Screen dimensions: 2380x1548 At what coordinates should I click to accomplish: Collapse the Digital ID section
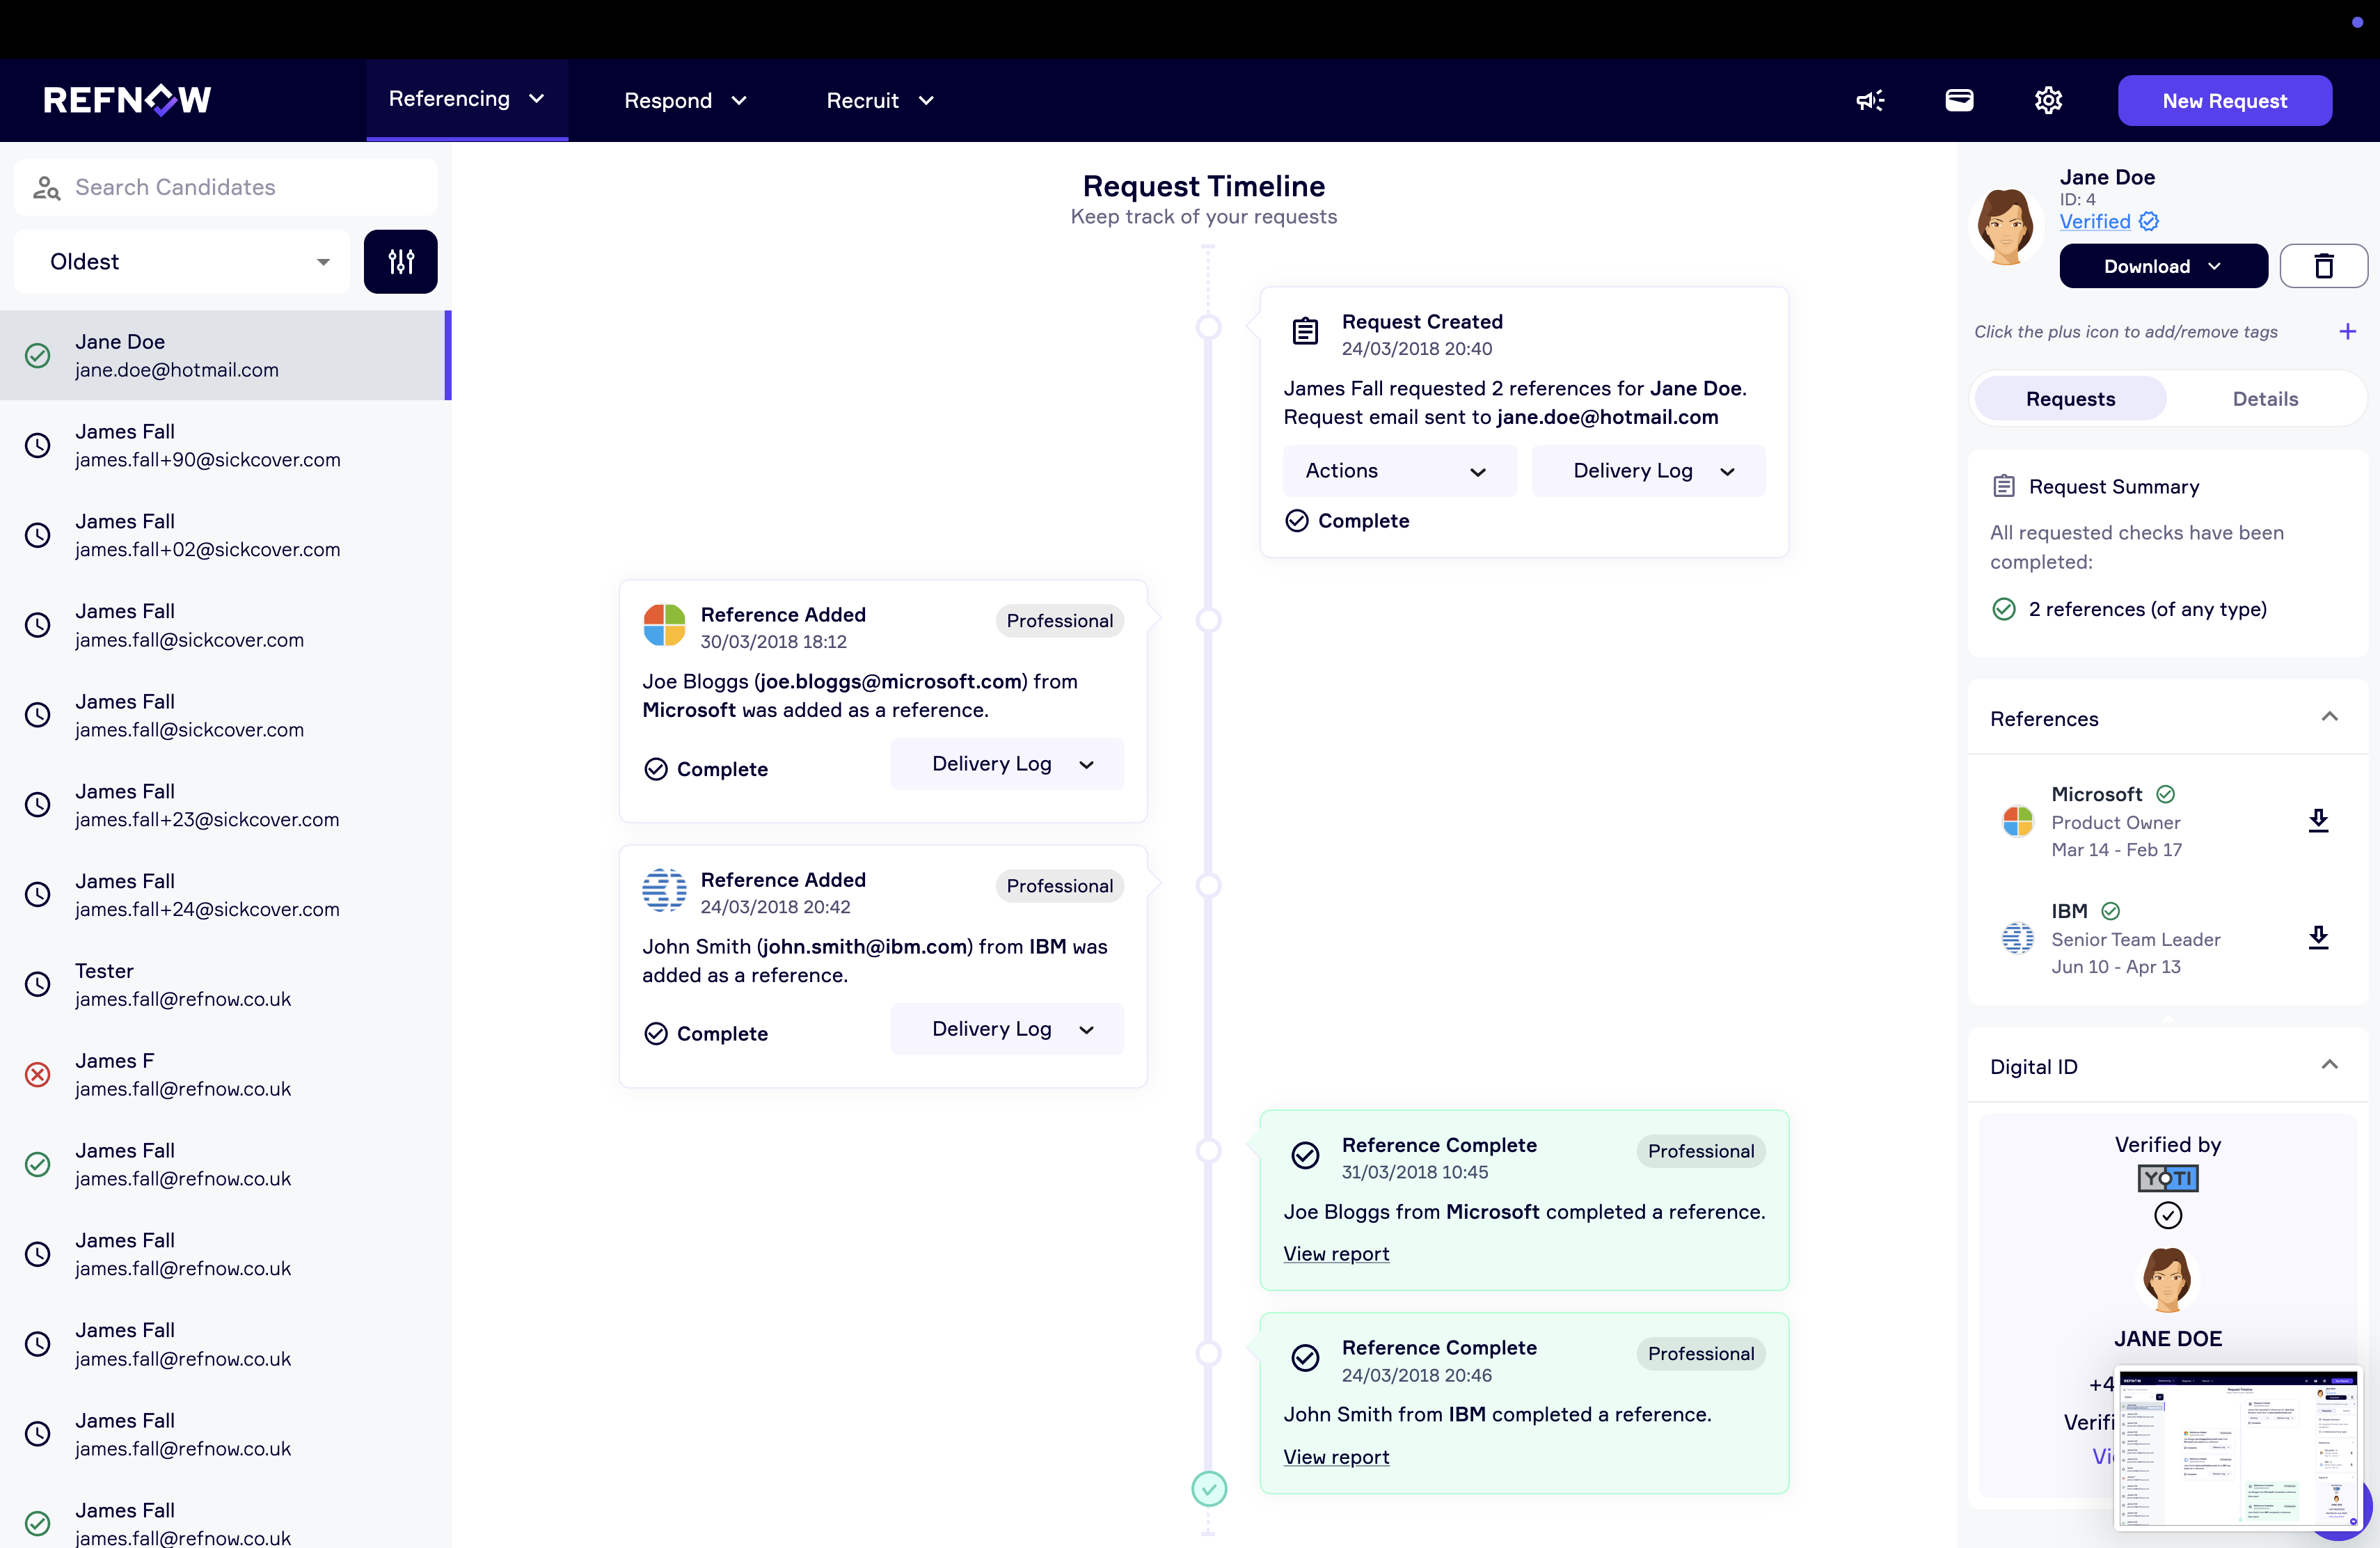pyautogui.click(x=2329, y=1065)
